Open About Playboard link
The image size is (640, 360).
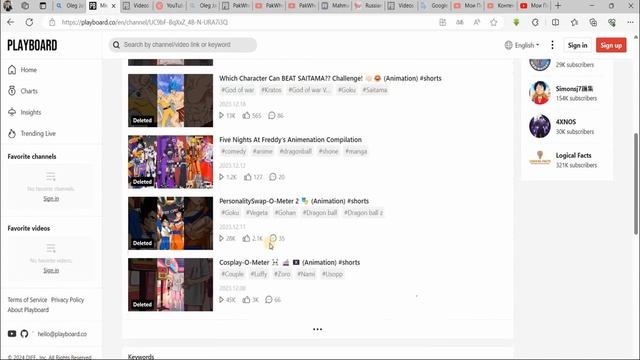28,310
